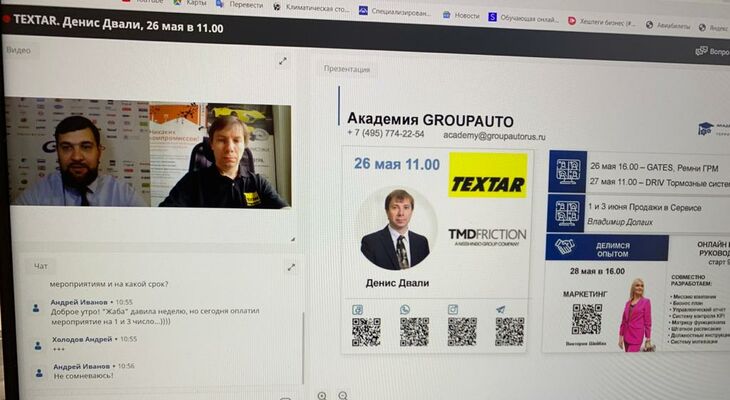The image size is (730, 400).
Task: Click the avatar for Андрей Иванов's 10:55 message
Action: tap(36, 308)
